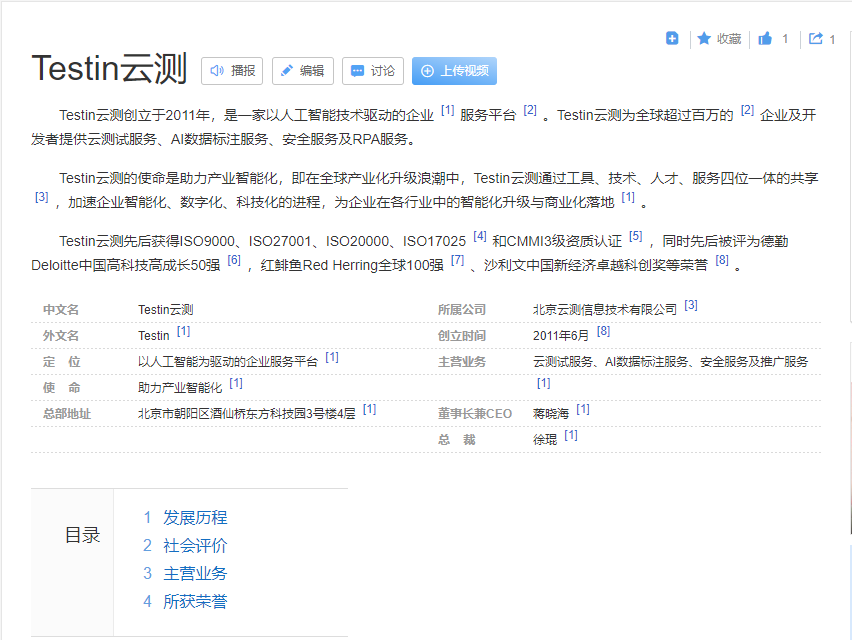The height and width of the screenshot is (640, 852).
Task: Click reference [2] after 服务平台 in intro
Action: click(x=530, y=110)
